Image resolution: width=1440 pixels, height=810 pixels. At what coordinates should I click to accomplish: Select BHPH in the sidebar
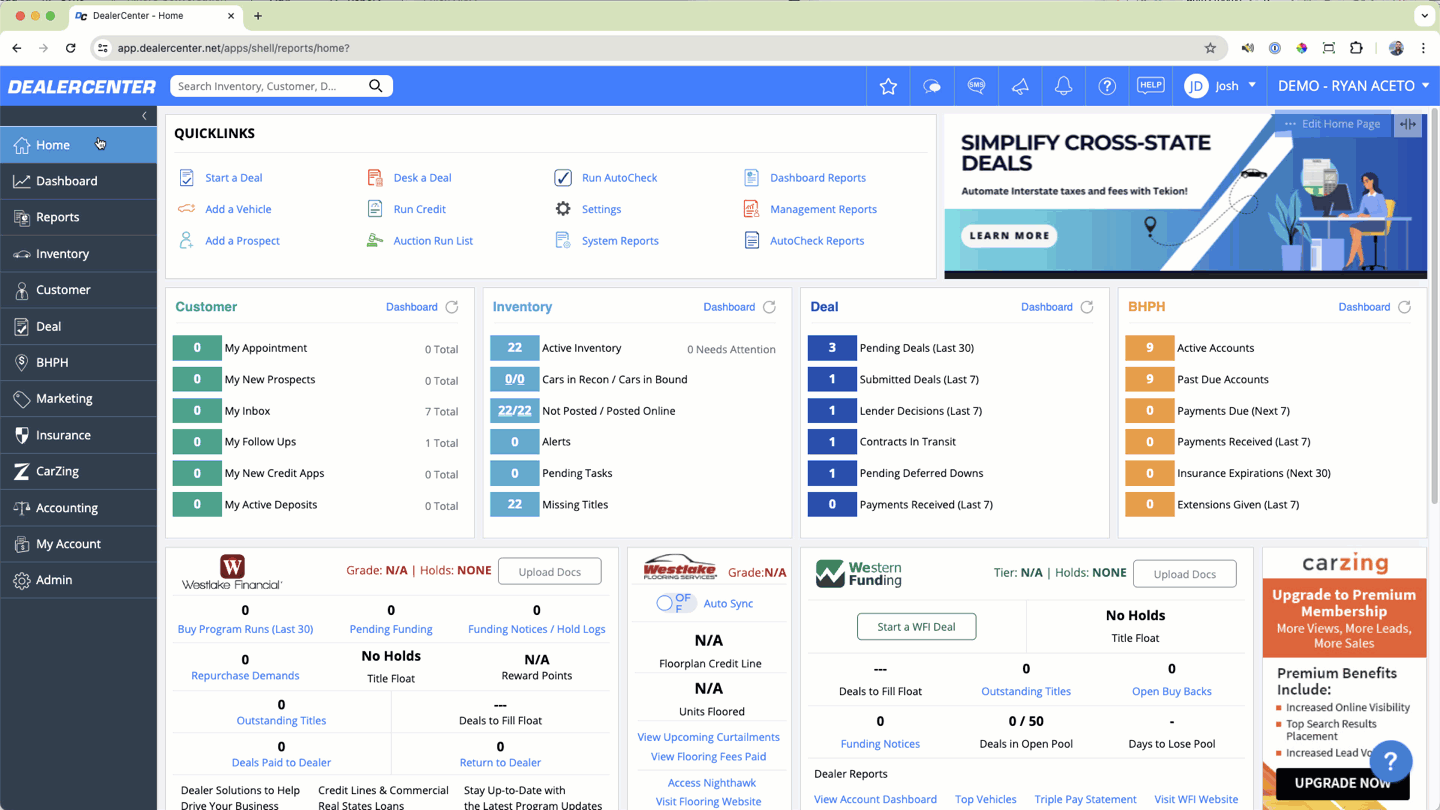[x=78, y=362]
